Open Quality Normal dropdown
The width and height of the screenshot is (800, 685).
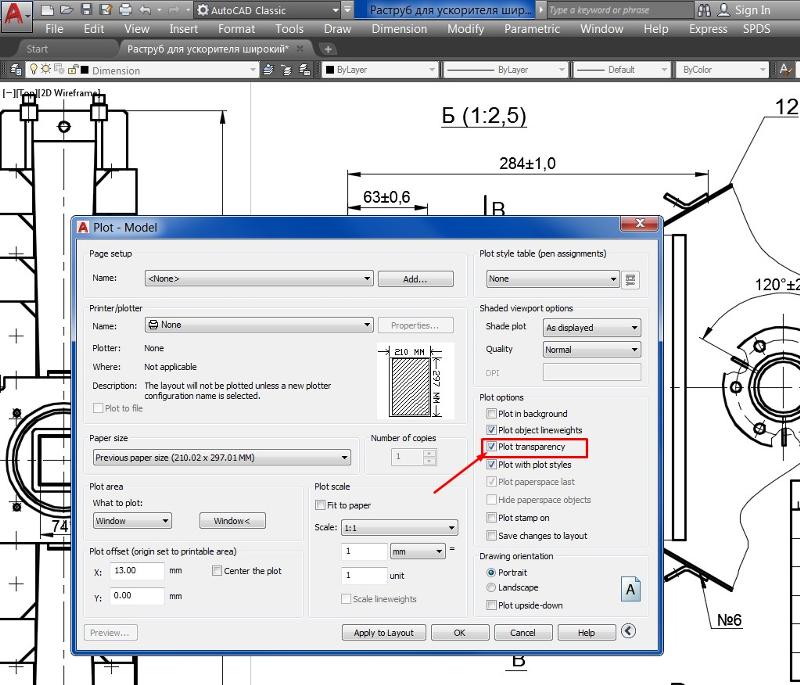click(x=592, y=350)
